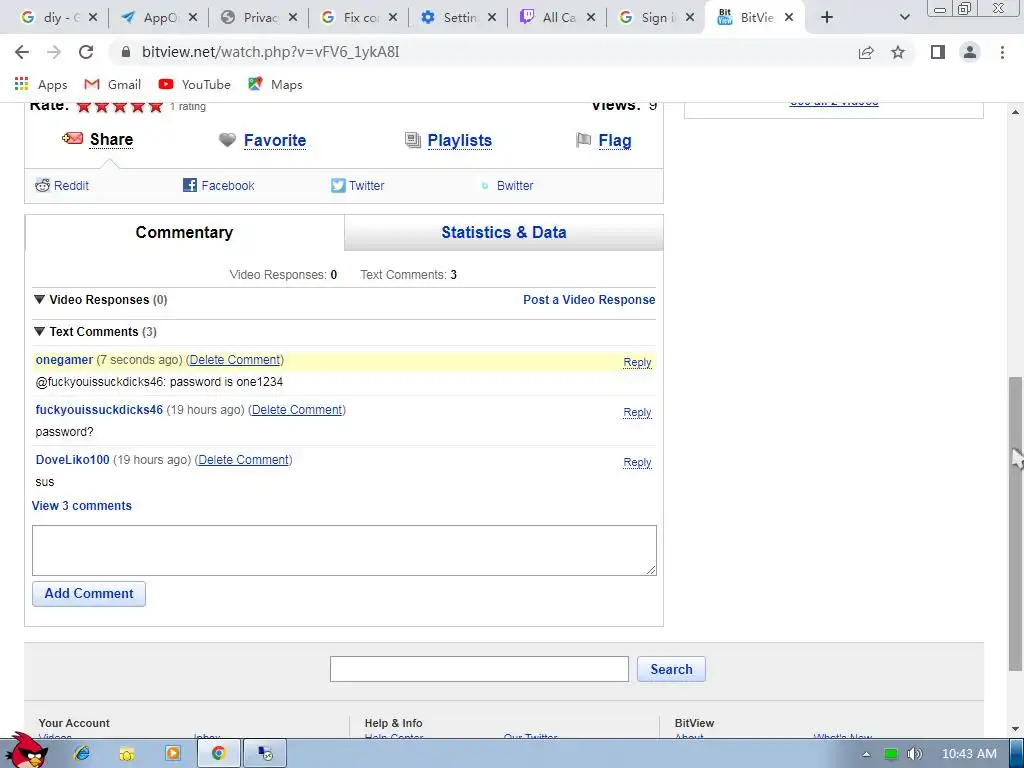Switch to Statistics & Data tab
1024x768 pixels.
point(504,232)
